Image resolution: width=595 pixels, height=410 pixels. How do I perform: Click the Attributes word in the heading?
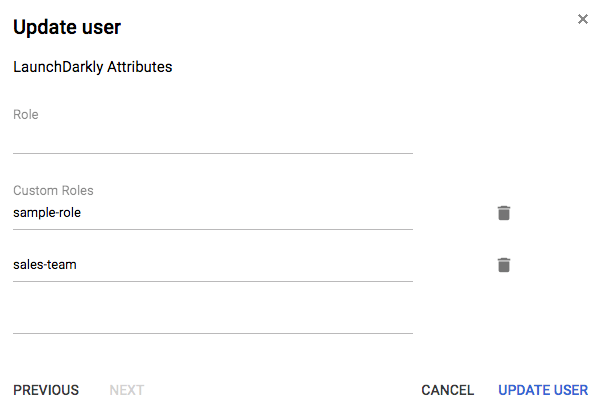[x=140, y=67]
